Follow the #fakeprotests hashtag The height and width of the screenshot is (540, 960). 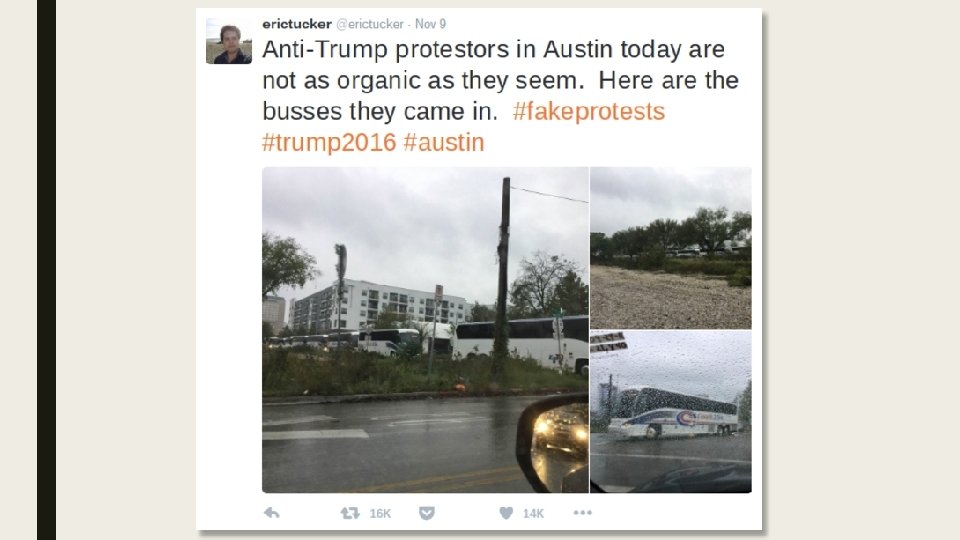[588, 111]
